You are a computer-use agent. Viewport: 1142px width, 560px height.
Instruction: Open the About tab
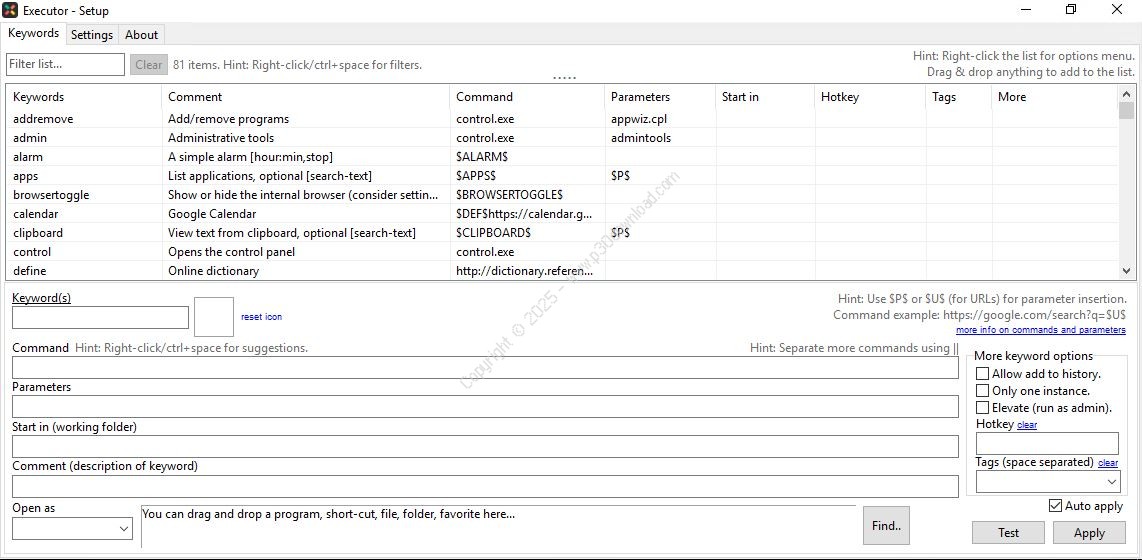pyautogui.click(x=142, y=35)
